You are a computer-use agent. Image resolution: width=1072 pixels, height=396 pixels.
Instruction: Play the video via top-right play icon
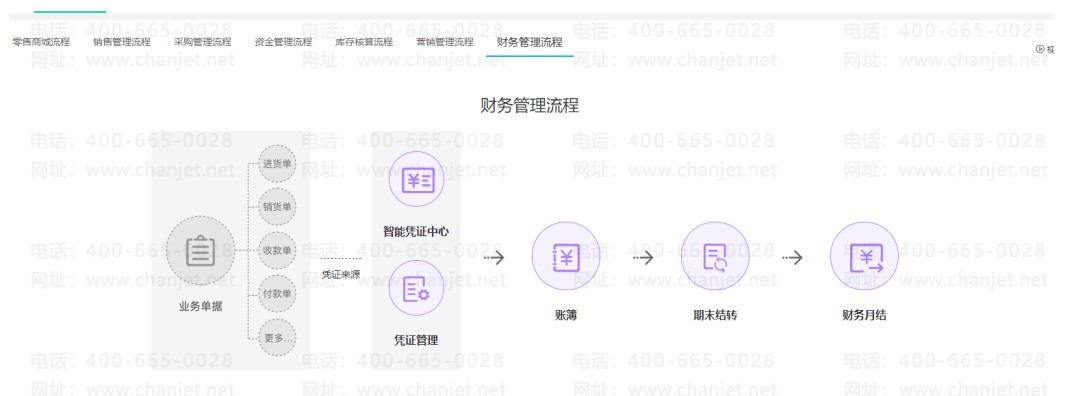tap(1041, 49)
